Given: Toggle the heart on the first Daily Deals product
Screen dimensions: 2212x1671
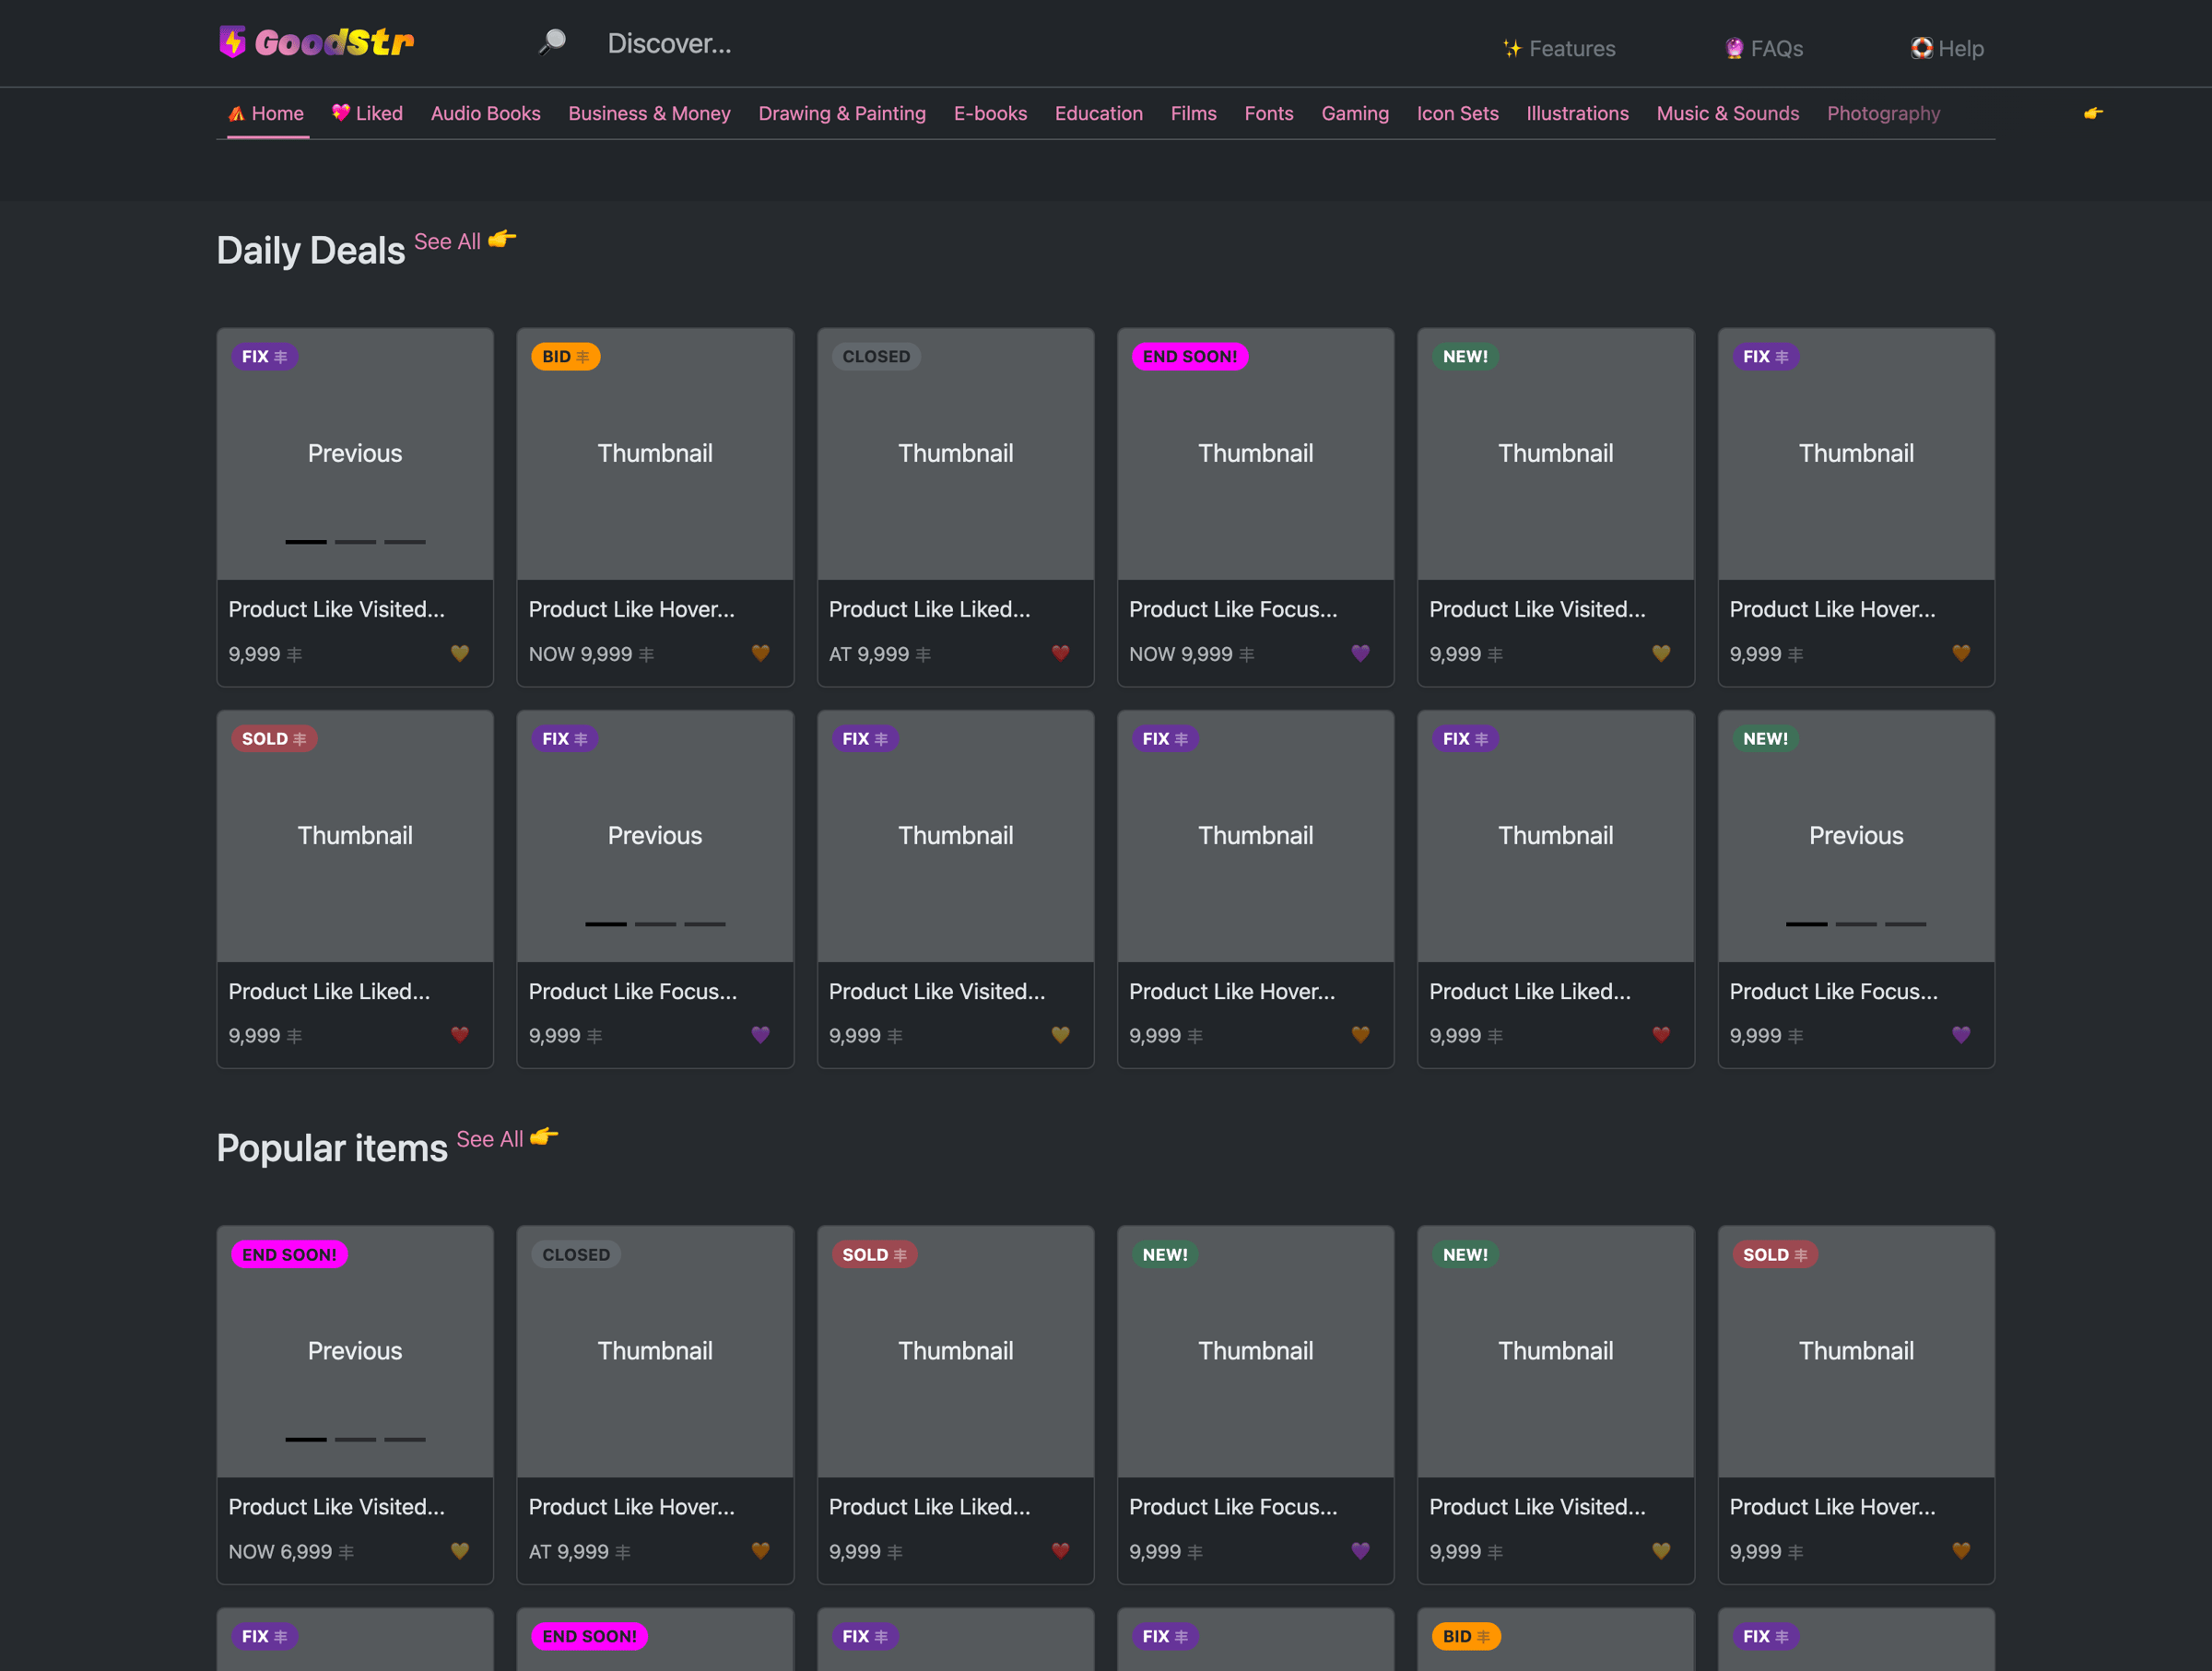Looking at the screenshot, I should pyautogui.click(x=460, y=653).
